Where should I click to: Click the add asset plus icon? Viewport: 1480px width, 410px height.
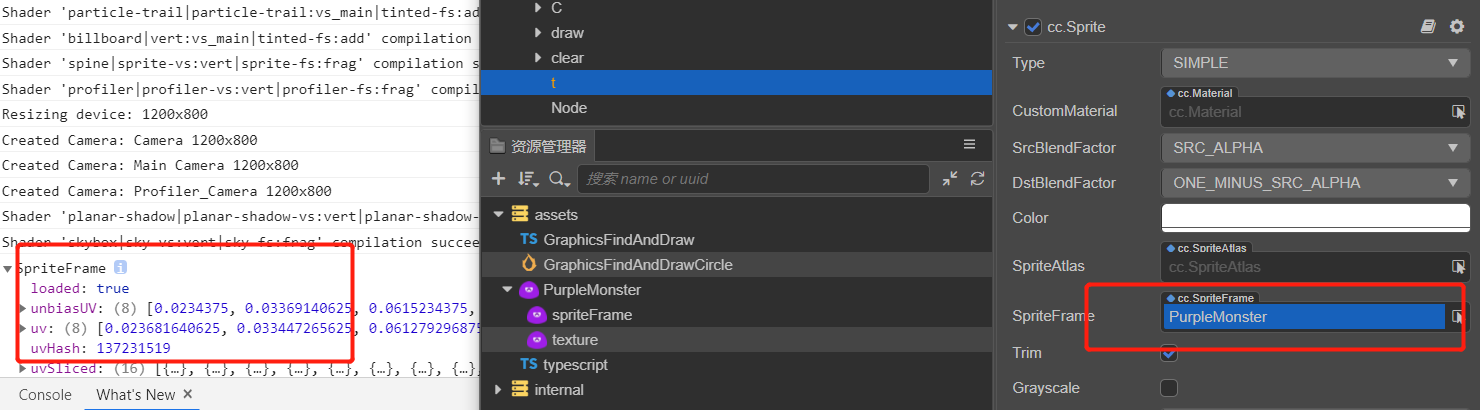coord(499,179)
